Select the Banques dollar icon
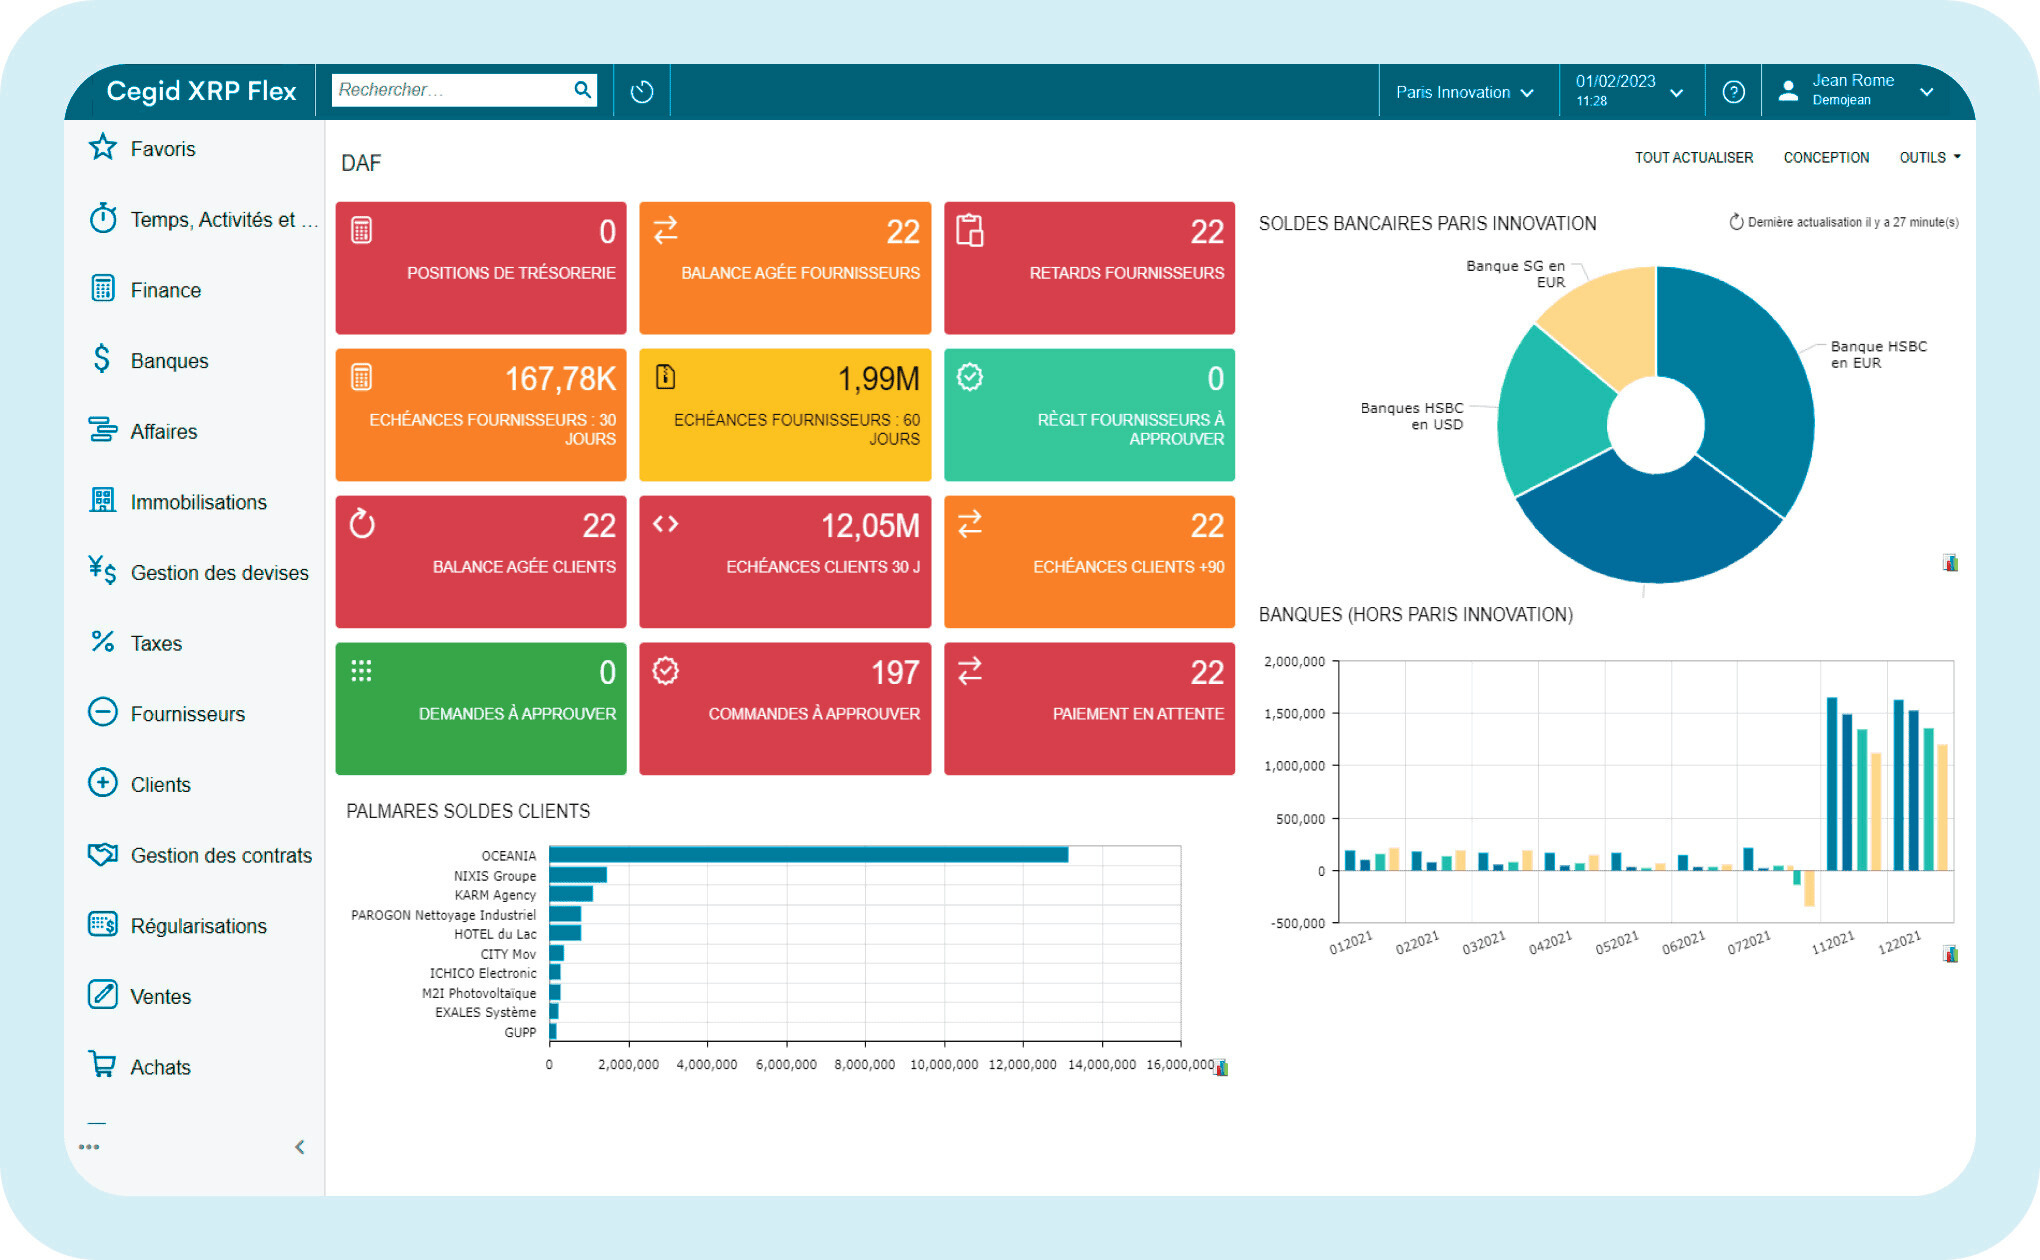This screenshot has width=2040, height=1260. (x=102, y=359)
